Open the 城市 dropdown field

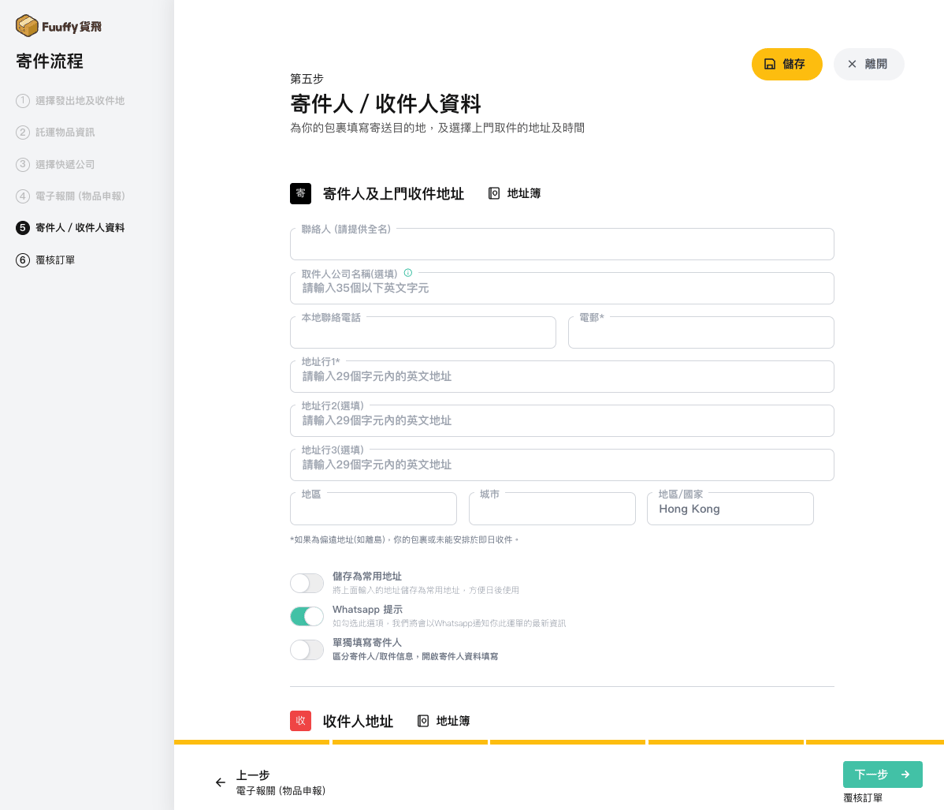[552, 509]
